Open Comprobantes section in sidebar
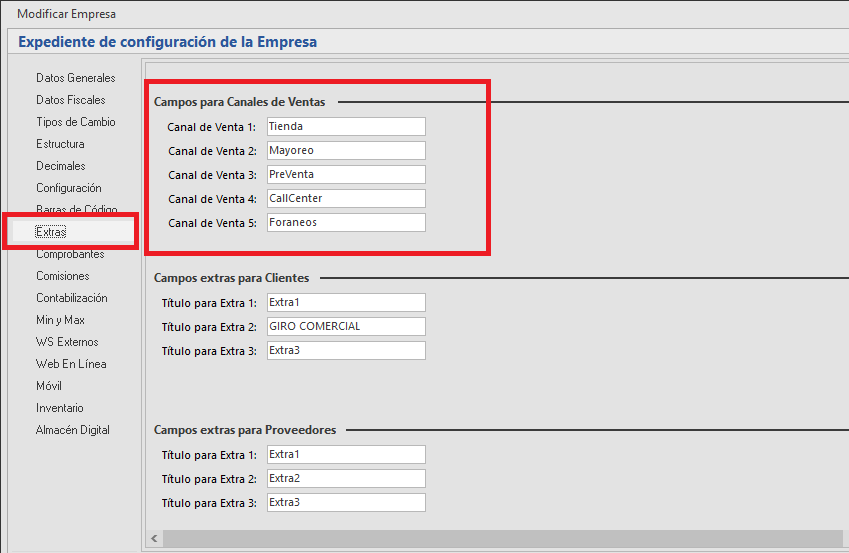The height and width of the screenshot is (553, 849). (70, 254)
